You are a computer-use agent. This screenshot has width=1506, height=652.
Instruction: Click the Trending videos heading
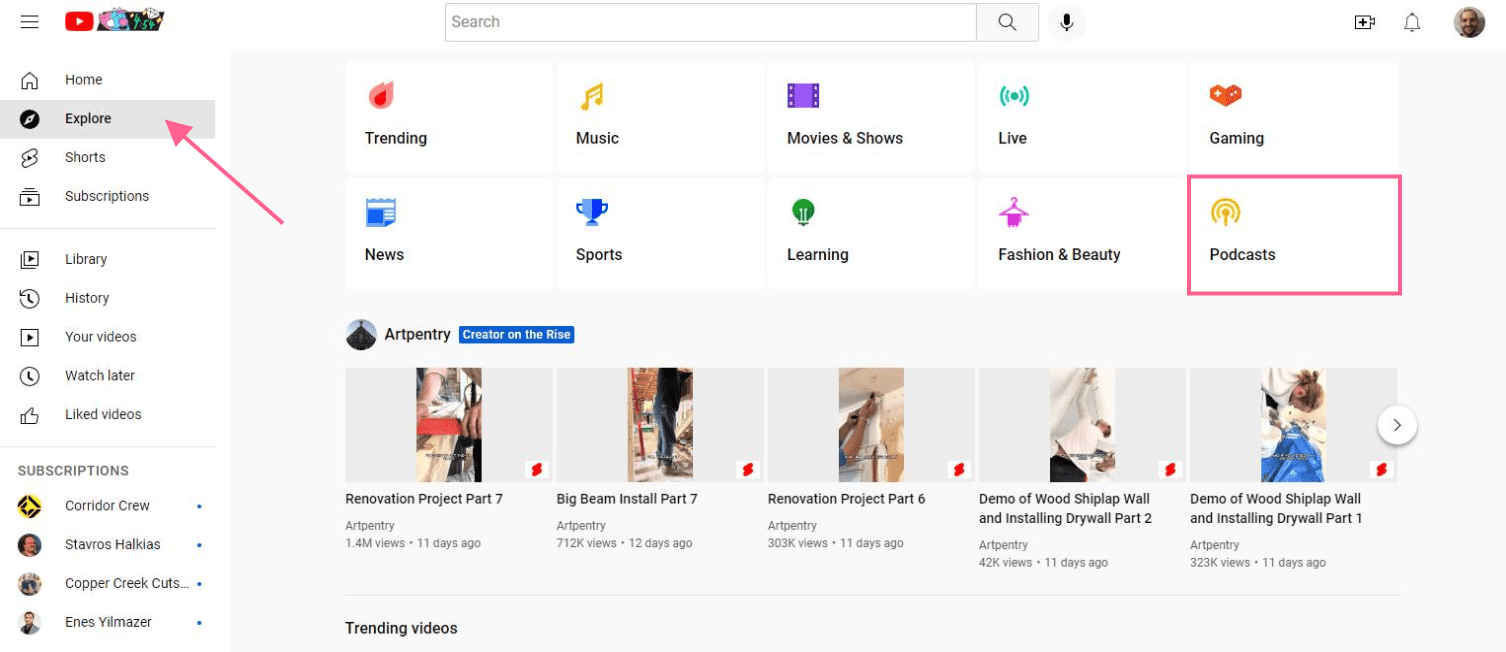401,629
